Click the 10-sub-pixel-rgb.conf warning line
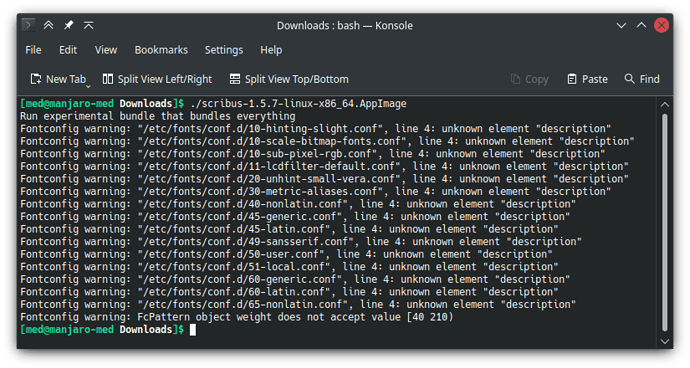Screen dimensions: 690x368 [312, 154]
